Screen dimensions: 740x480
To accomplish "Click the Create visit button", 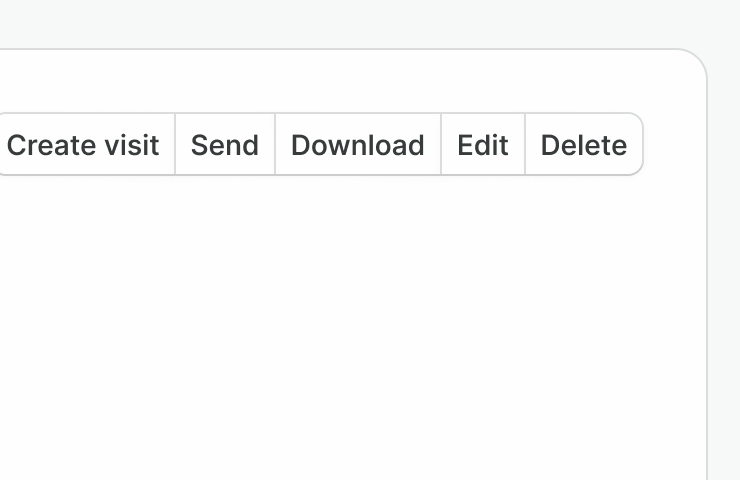I will click(x=83, y=145).
